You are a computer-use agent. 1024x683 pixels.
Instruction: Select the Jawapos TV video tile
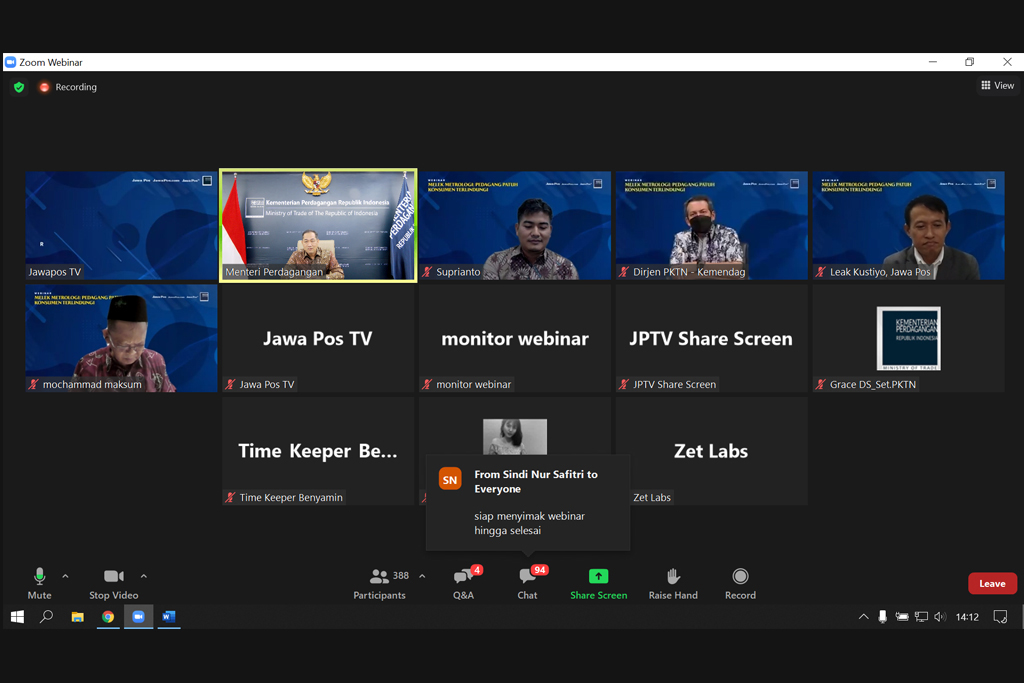point(121,225)
